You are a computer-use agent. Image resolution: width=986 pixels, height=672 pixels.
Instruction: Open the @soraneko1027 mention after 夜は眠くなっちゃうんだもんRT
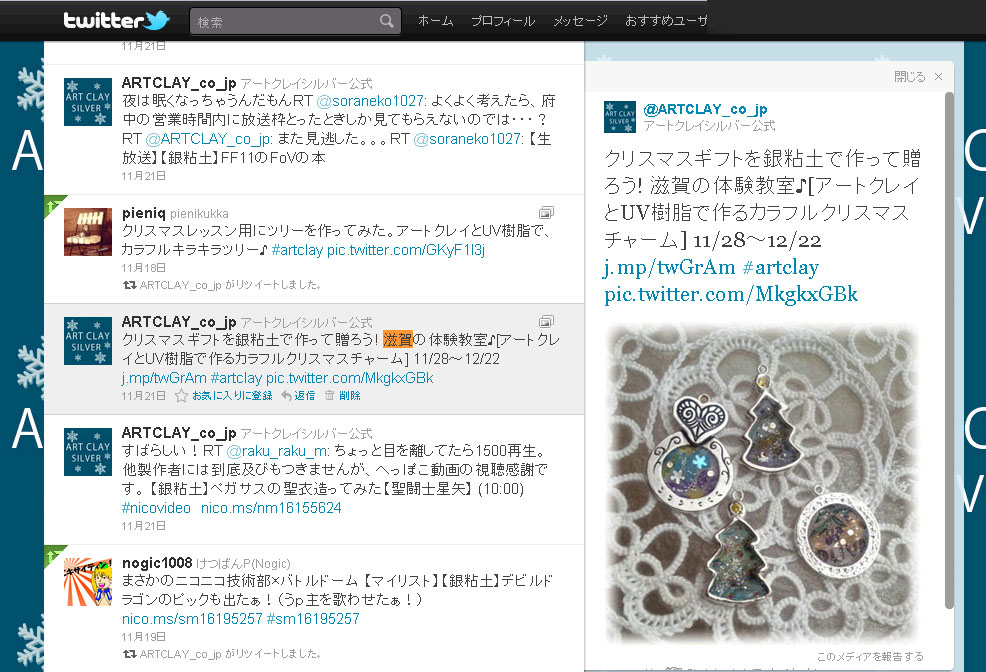pyautogui.click(x=371, y=101)
